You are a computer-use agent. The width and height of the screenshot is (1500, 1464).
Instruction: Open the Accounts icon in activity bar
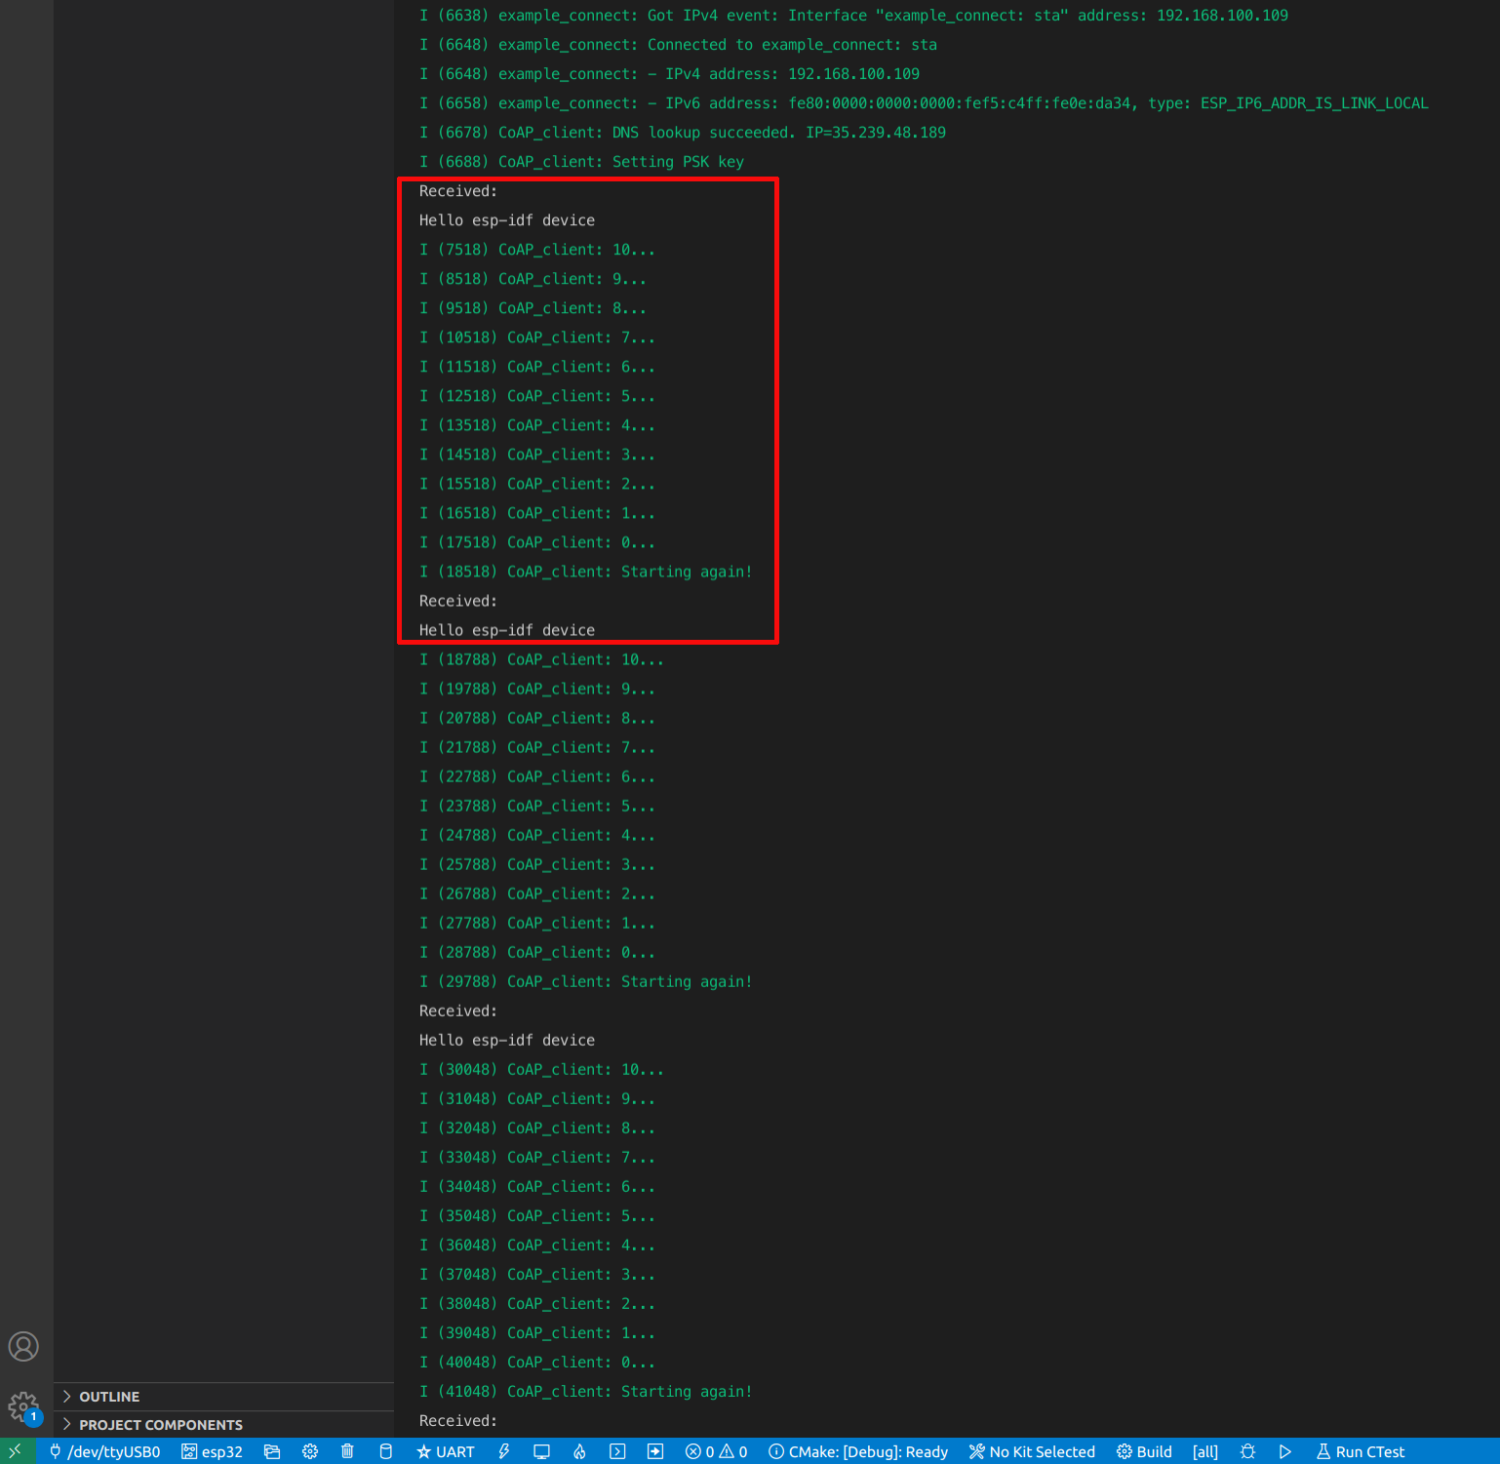23,1346
